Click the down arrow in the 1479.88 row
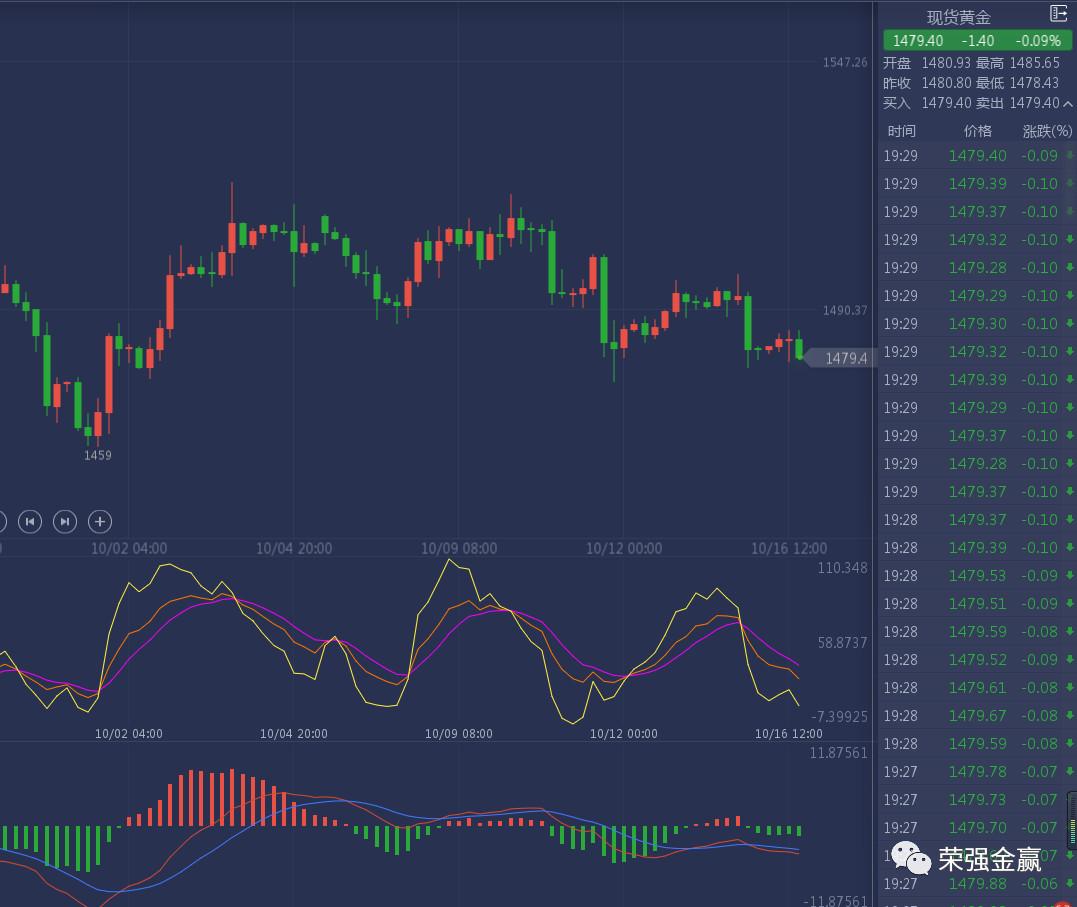This screenshot has width=1077, height=907. [x=1069, y=883]
